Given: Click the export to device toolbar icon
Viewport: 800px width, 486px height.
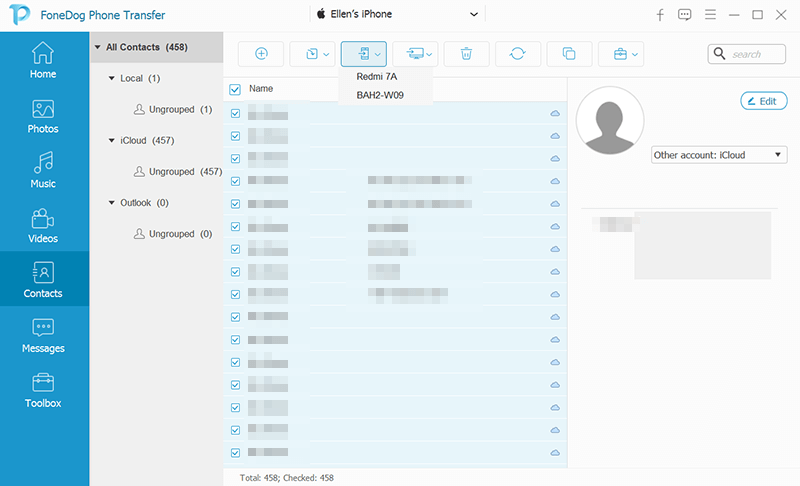Looking at the screenshot, I should click(364, 54).
